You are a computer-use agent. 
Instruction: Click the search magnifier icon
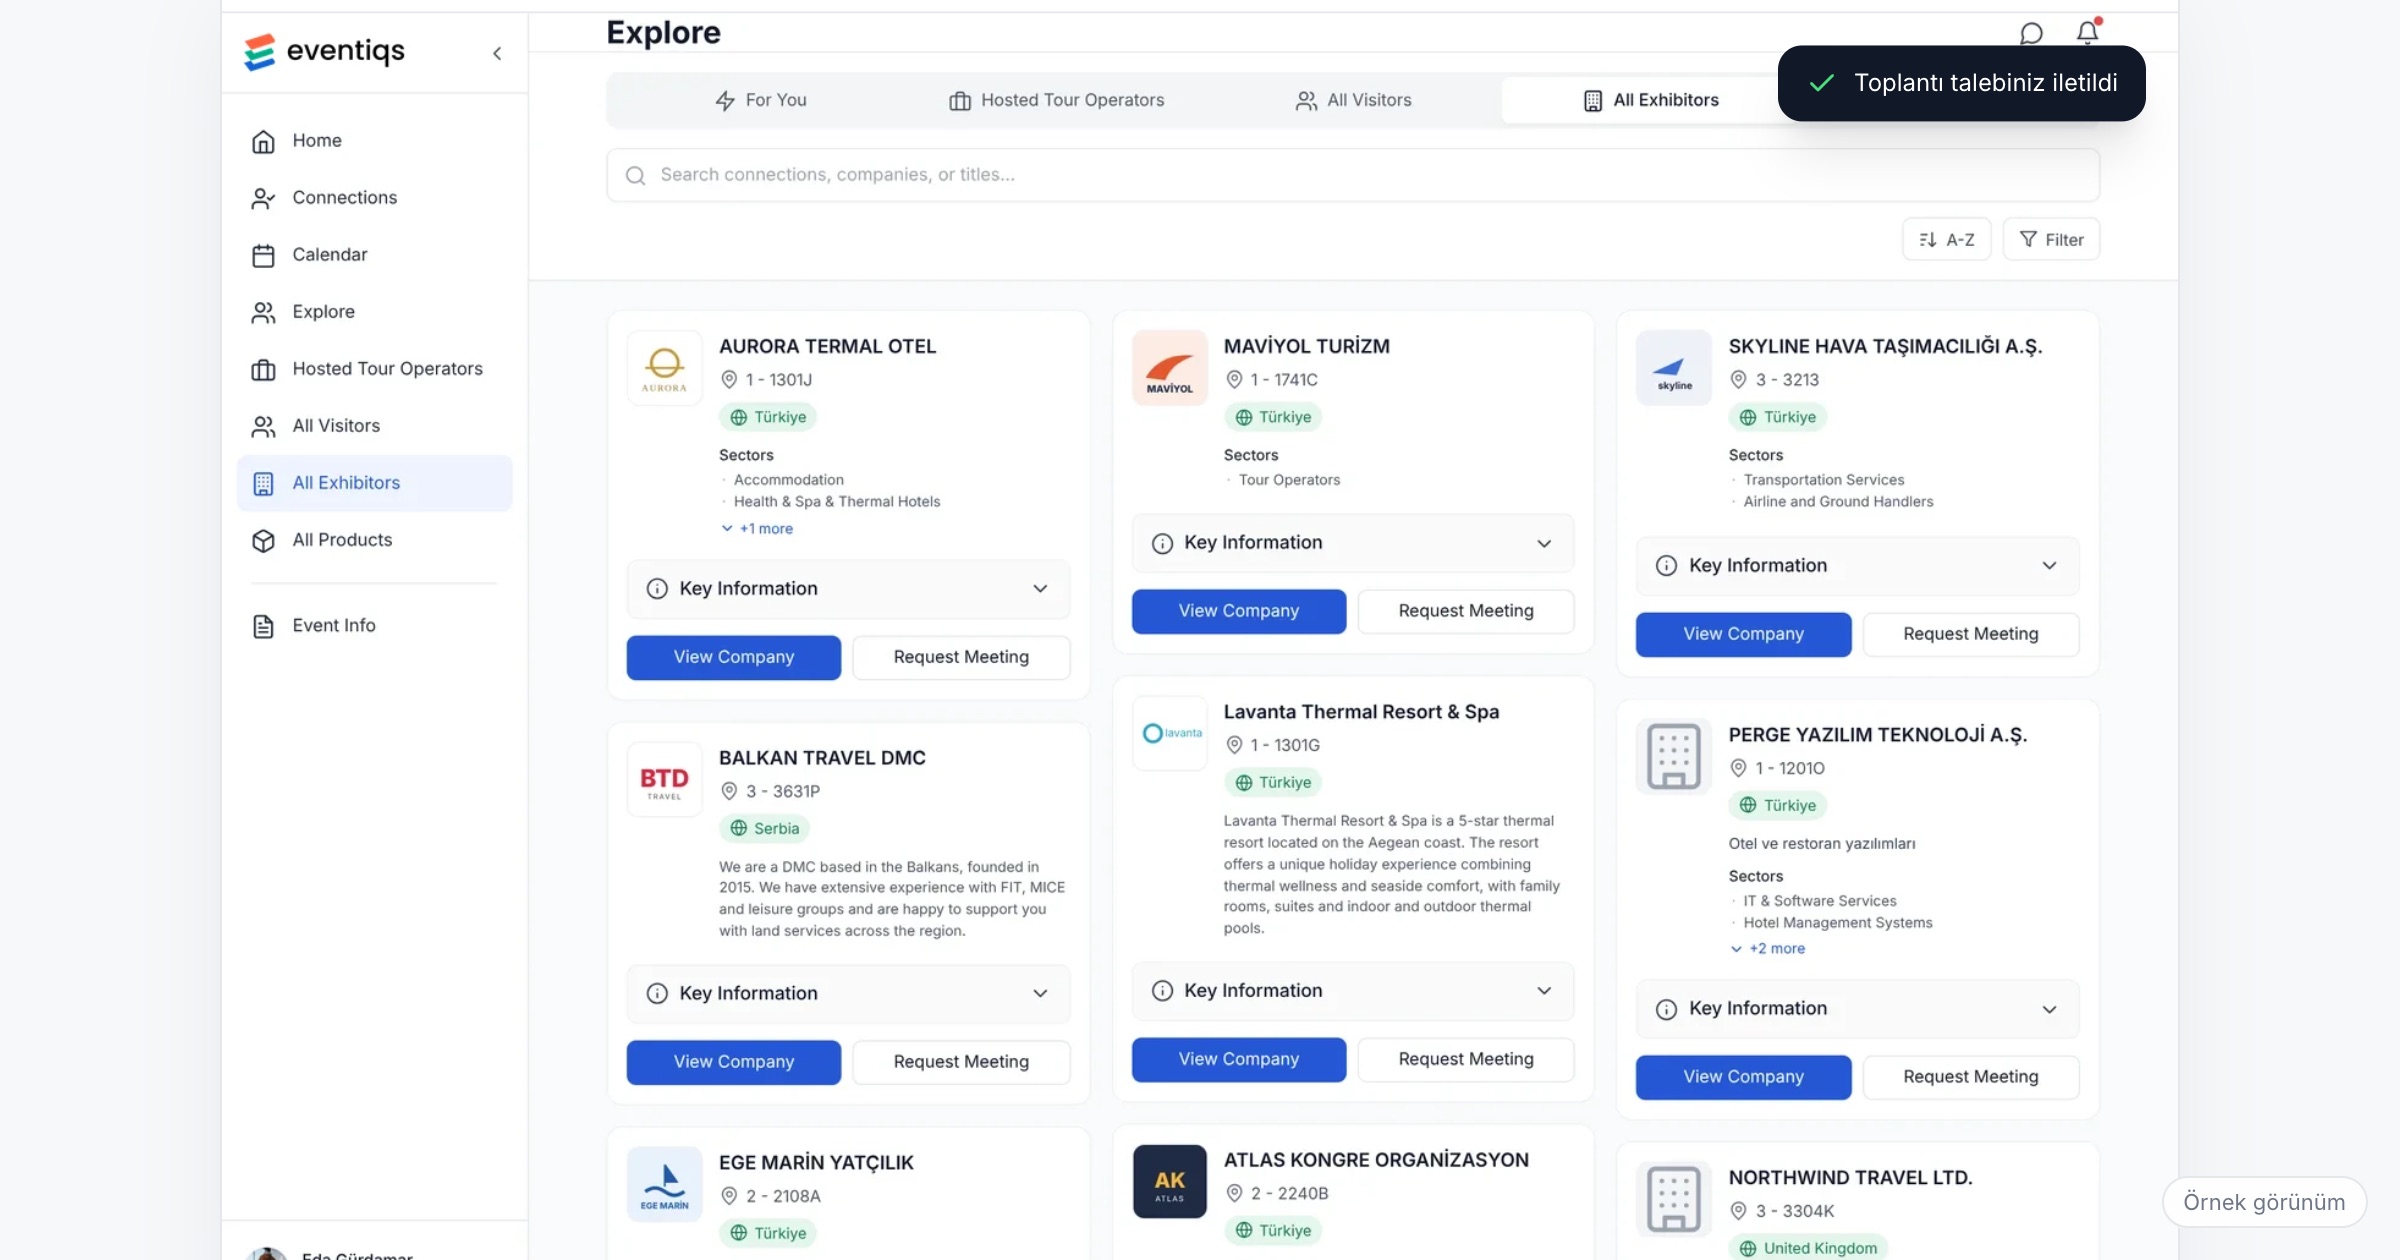click(x=635, y=175)
